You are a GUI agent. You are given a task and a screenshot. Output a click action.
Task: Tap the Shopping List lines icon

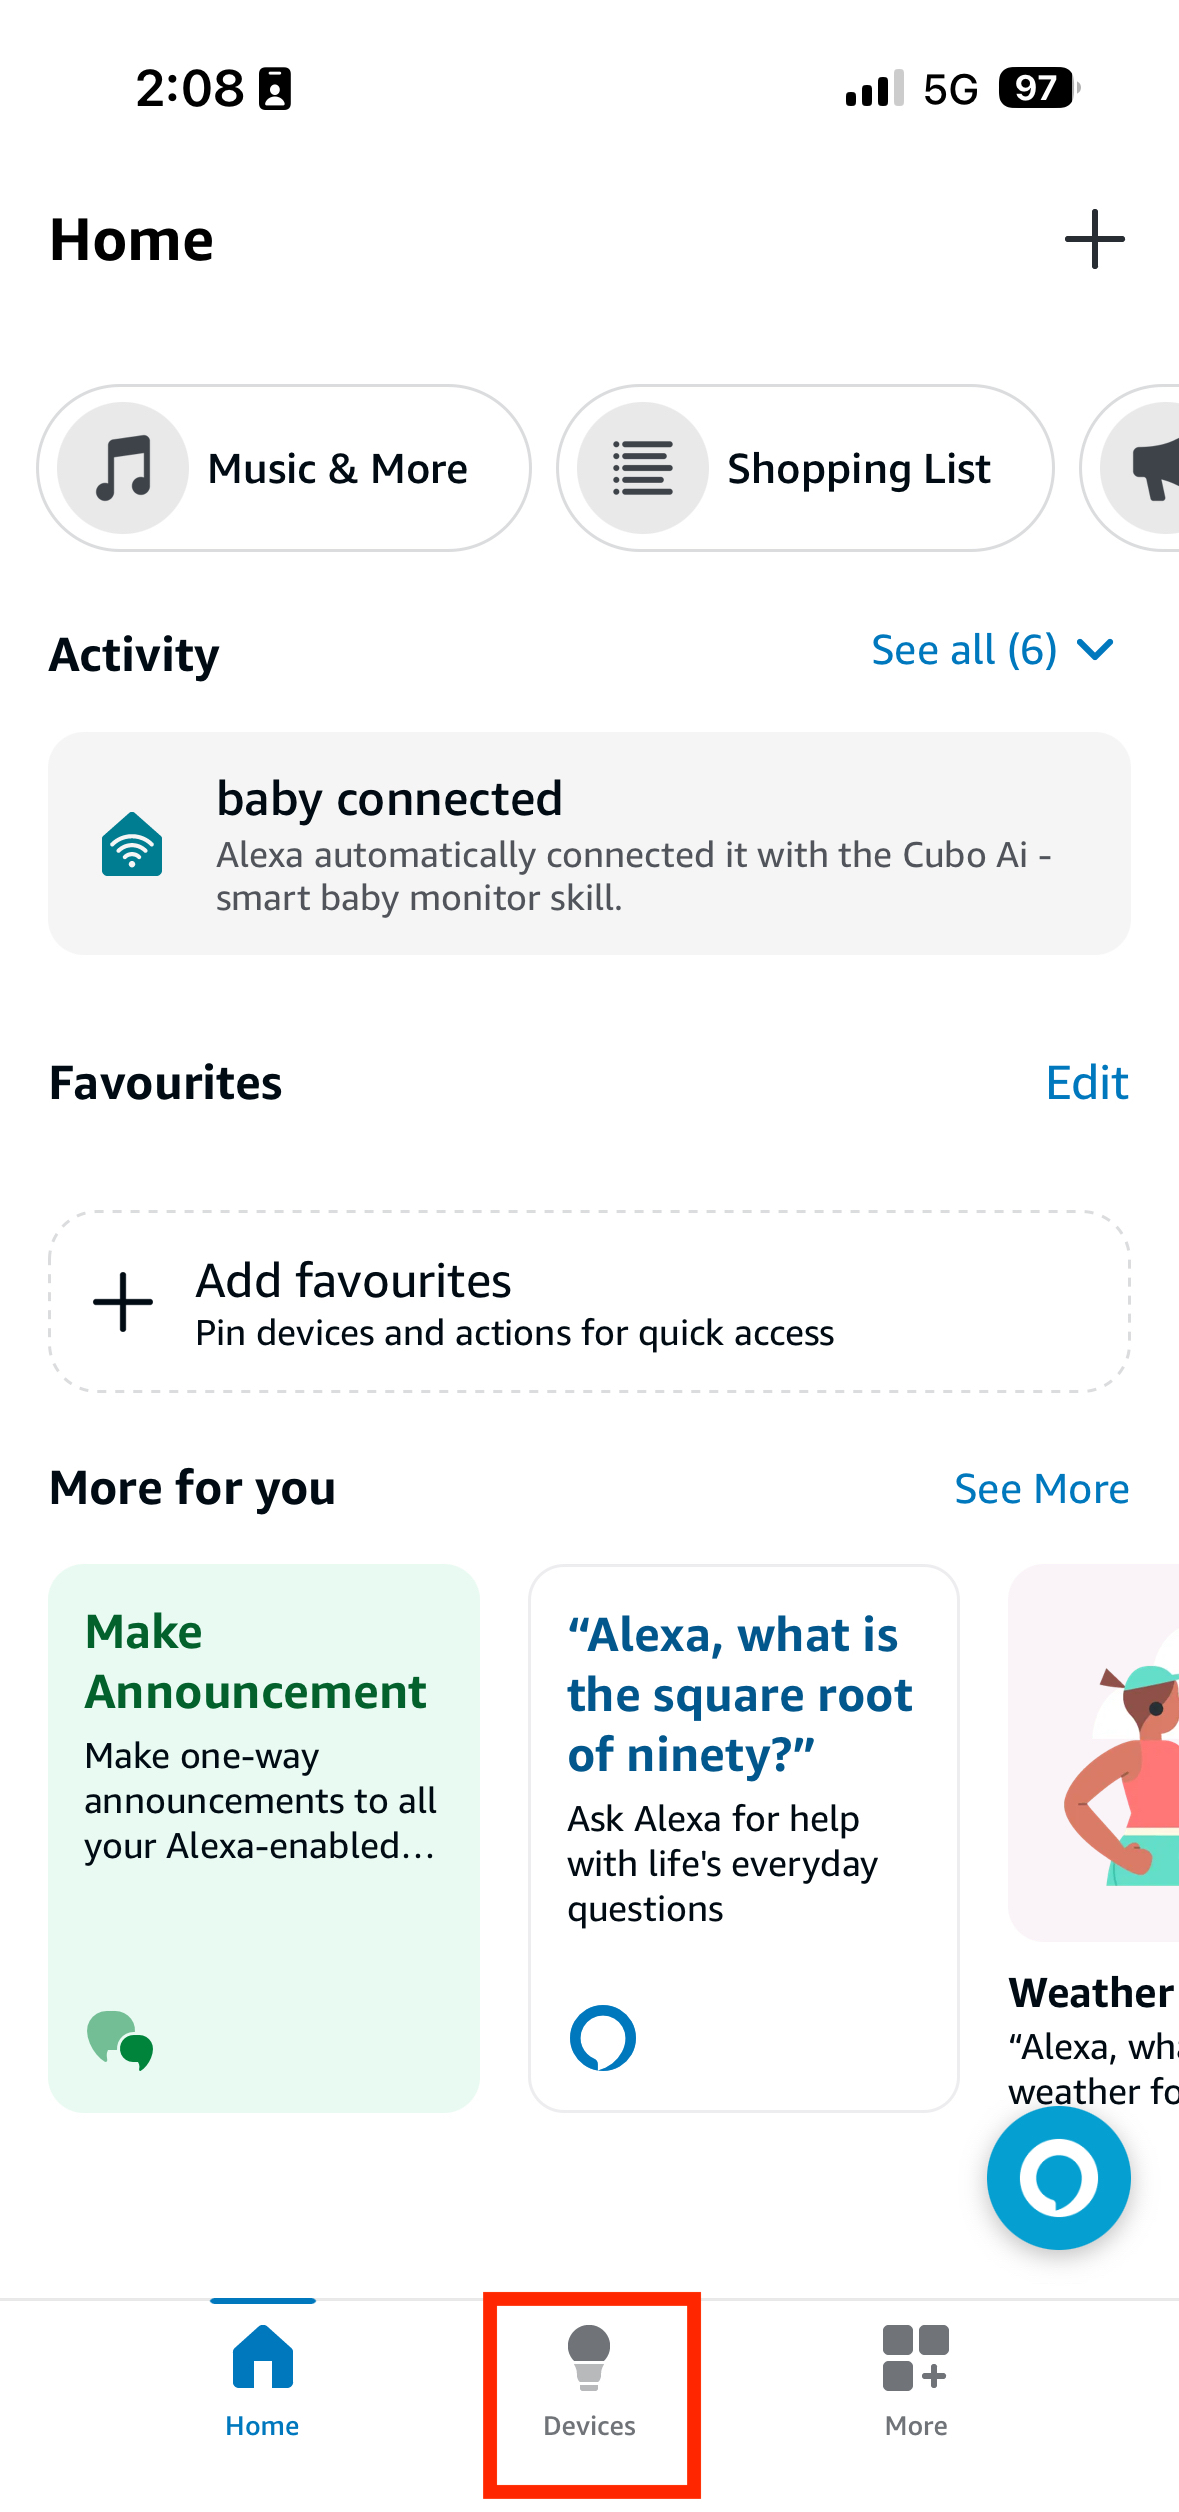point(642,468)
